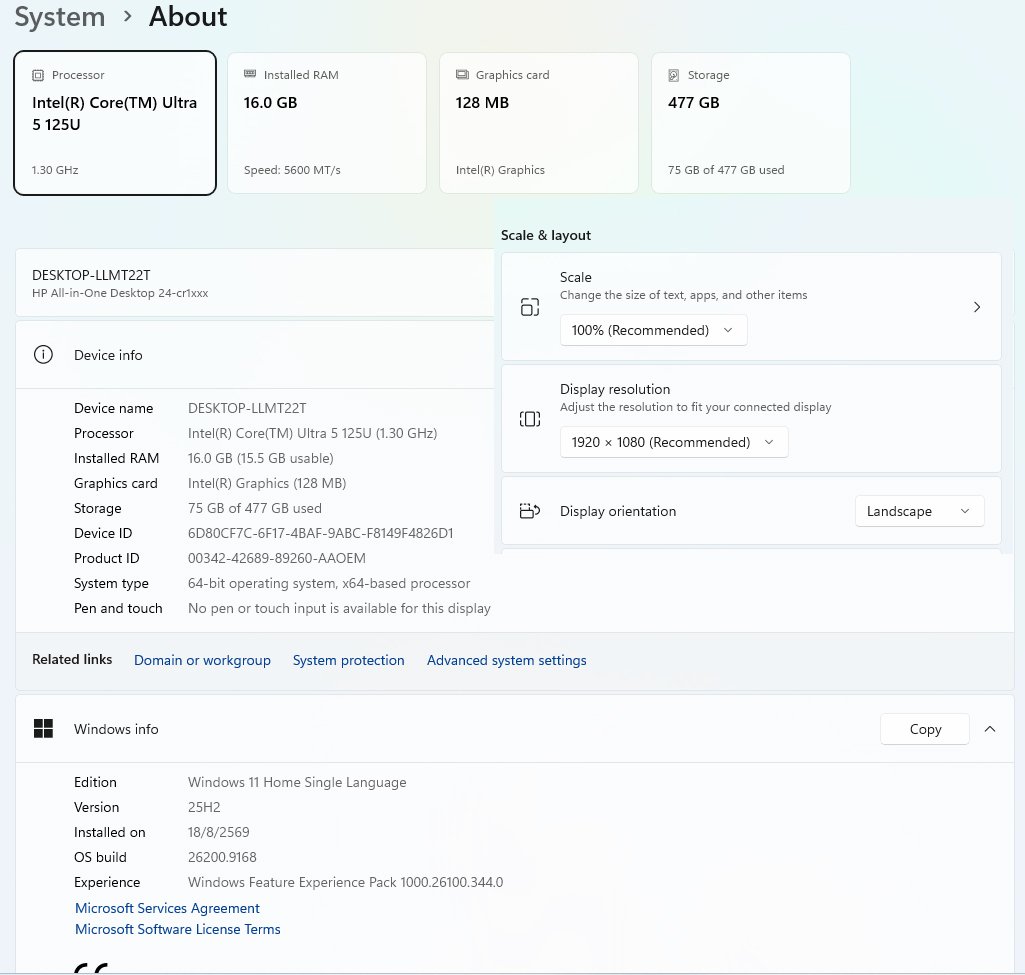1025x975 pixels.
Task: Open System protection link
Action: pyautogui.click(x=348, y=660)
